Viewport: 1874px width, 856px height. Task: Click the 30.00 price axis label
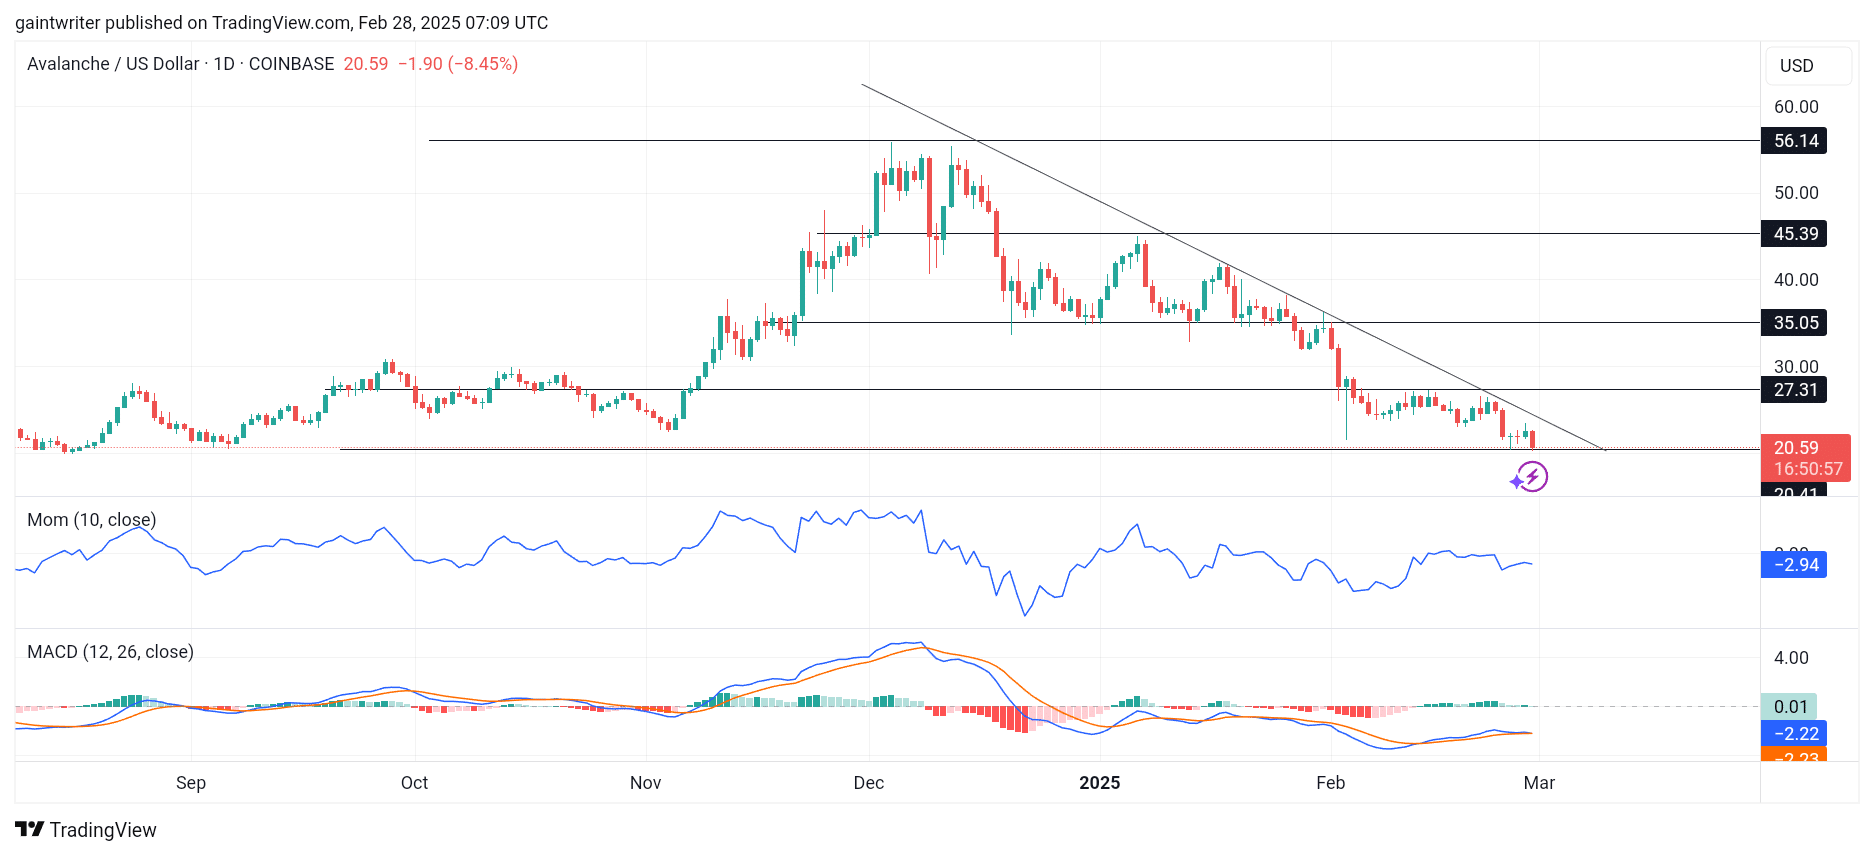click(1796, 366)
